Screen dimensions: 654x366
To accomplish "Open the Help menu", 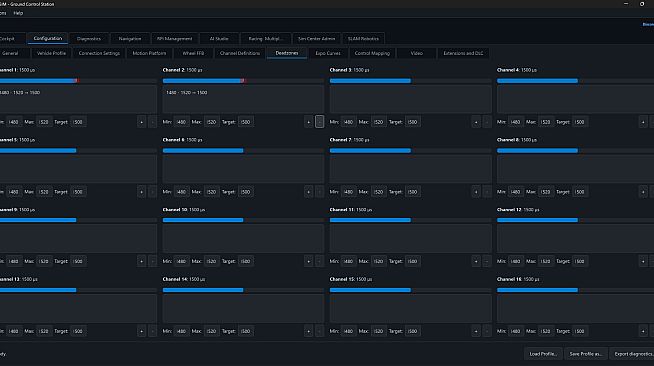I will (18, 13).
